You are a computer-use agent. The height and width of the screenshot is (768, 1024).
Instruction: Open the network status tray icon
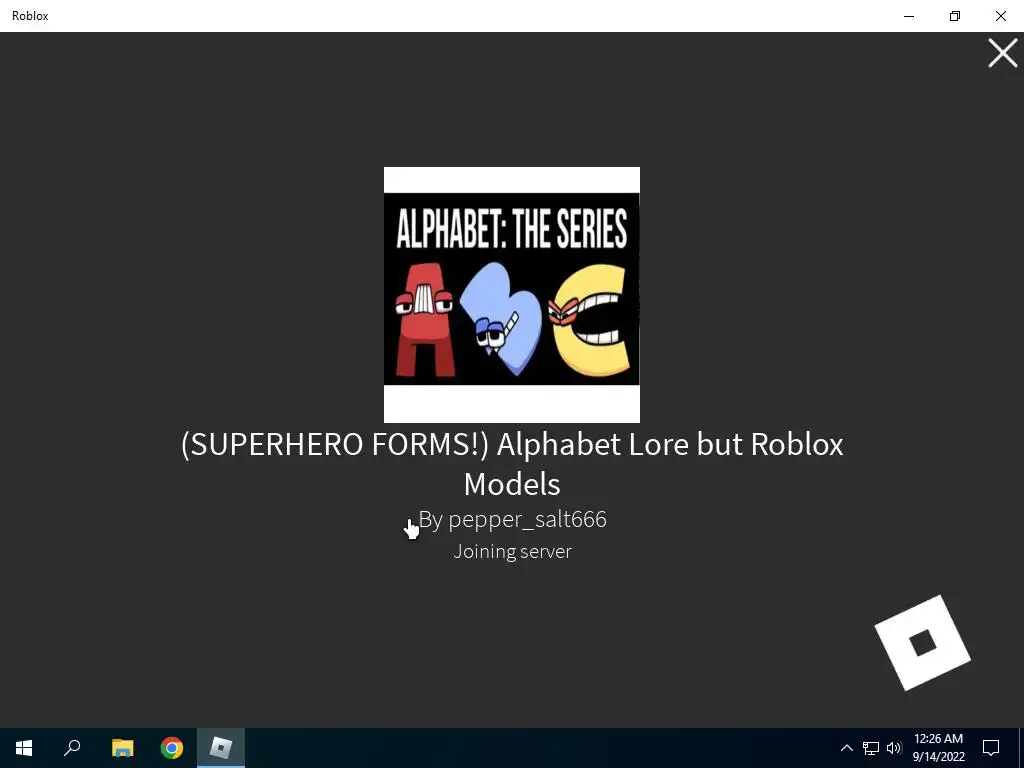(x=871, y=748)
